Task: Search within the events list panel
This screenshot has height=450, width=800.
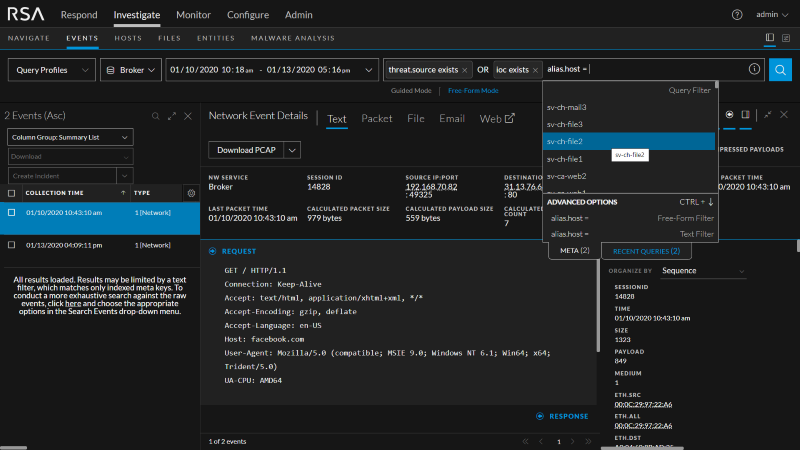Action: tap(156, 116)
